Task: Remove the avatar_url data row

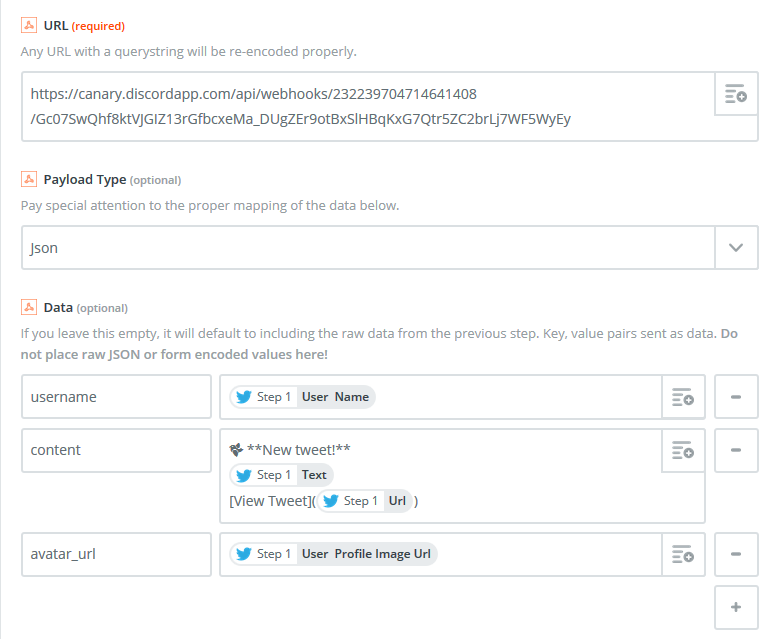Action: pyautogui.click(x=736, y=554)
